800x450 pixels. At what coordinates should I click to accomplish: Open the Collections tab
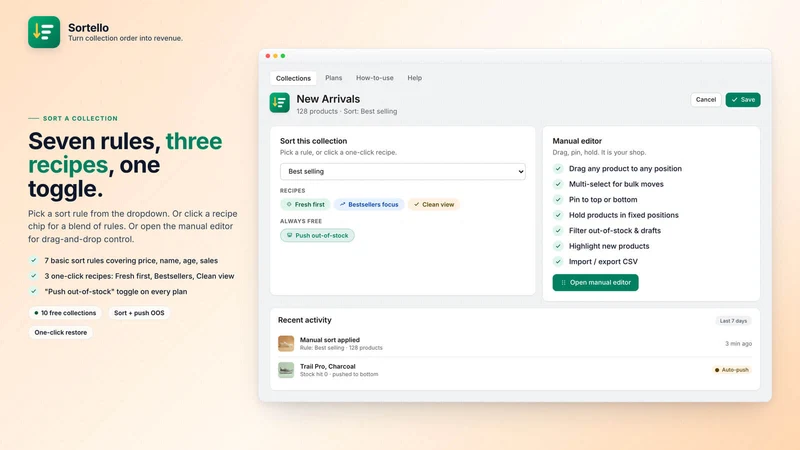[293, 78]
